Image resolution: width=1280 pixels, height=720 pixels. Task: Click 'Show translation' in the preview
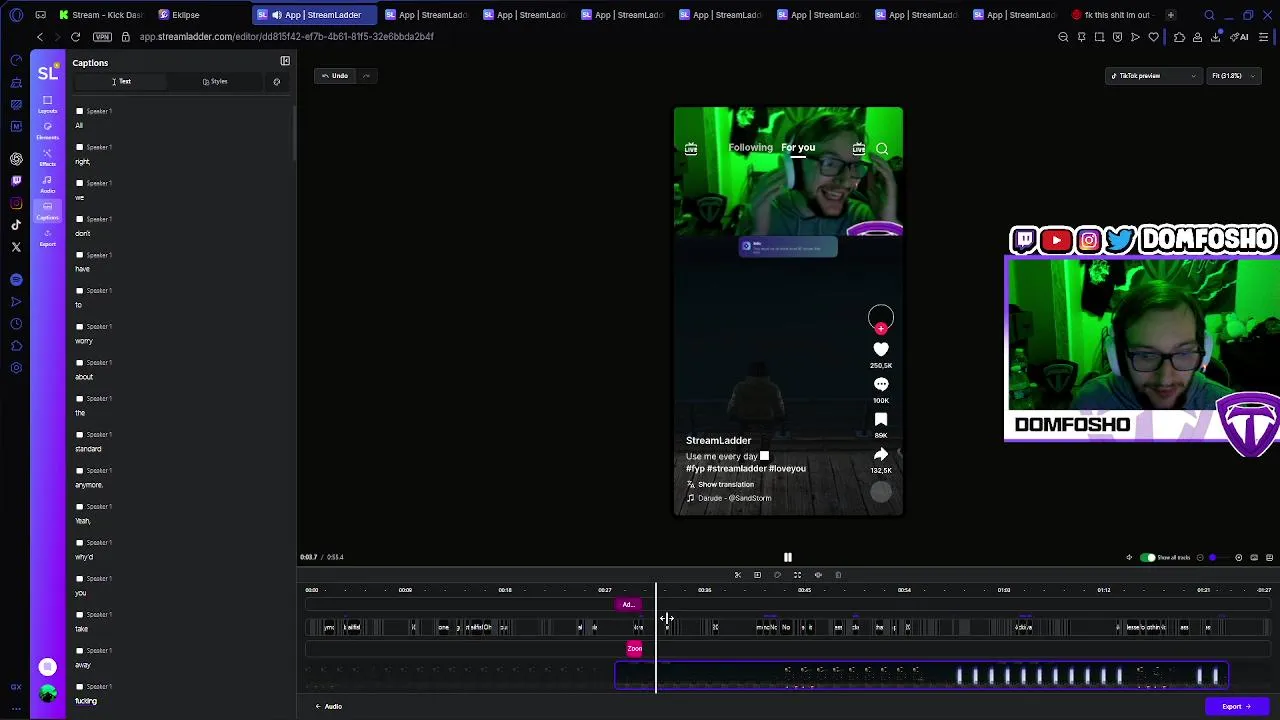point(726,485)
